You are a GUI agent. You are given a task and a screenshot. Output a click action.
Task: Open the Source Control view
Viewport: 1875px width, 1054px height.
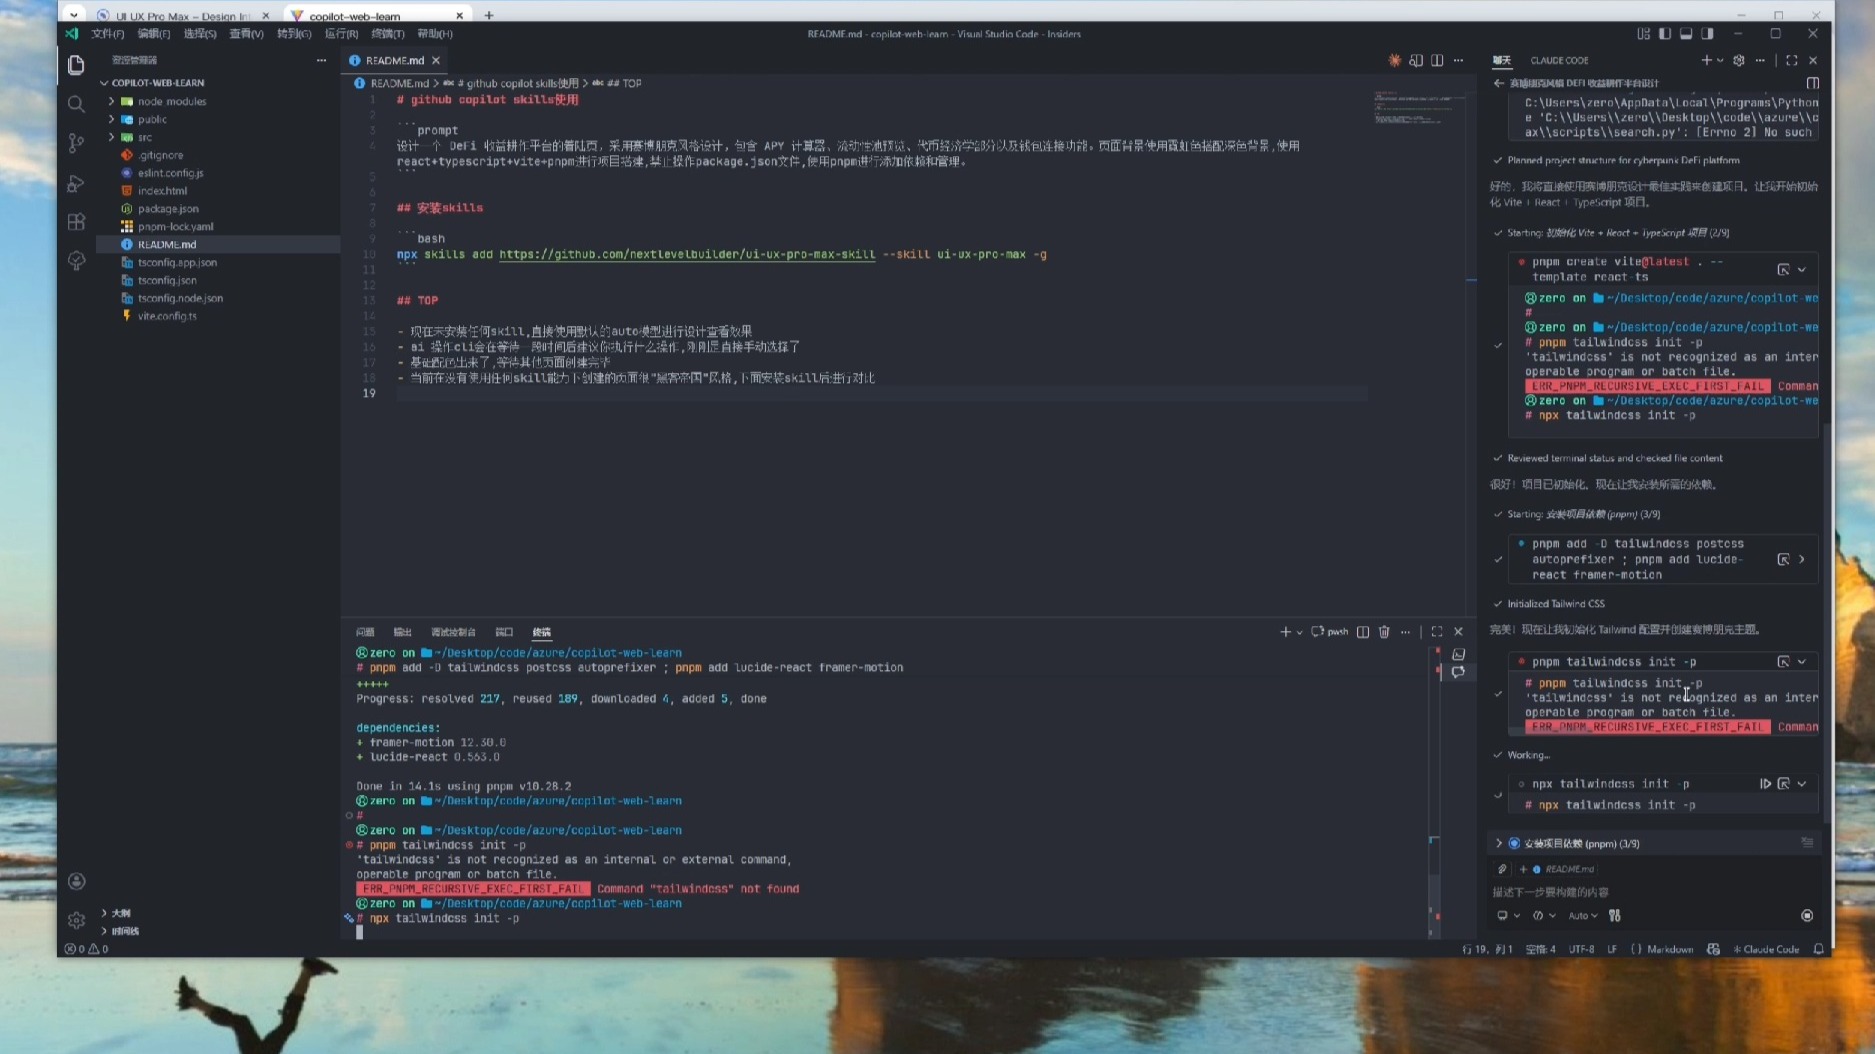(x=76, y=143)
